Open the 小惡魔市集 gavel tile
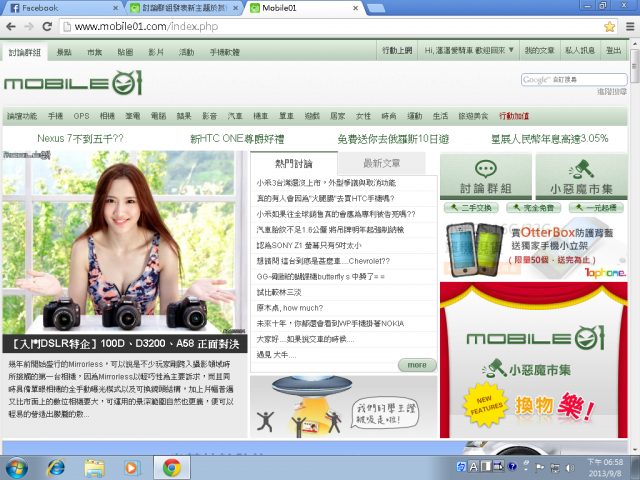Screen dimensions: 640x480 tap(581, 176)
